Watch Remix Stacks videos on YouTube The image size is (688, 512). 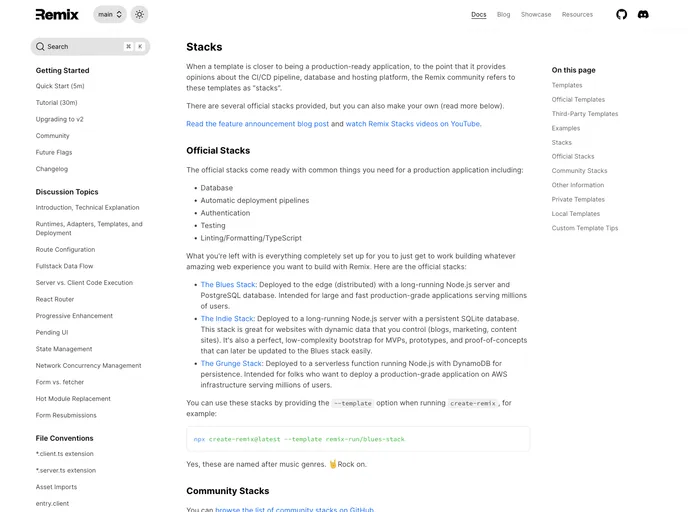click(413, 124)
